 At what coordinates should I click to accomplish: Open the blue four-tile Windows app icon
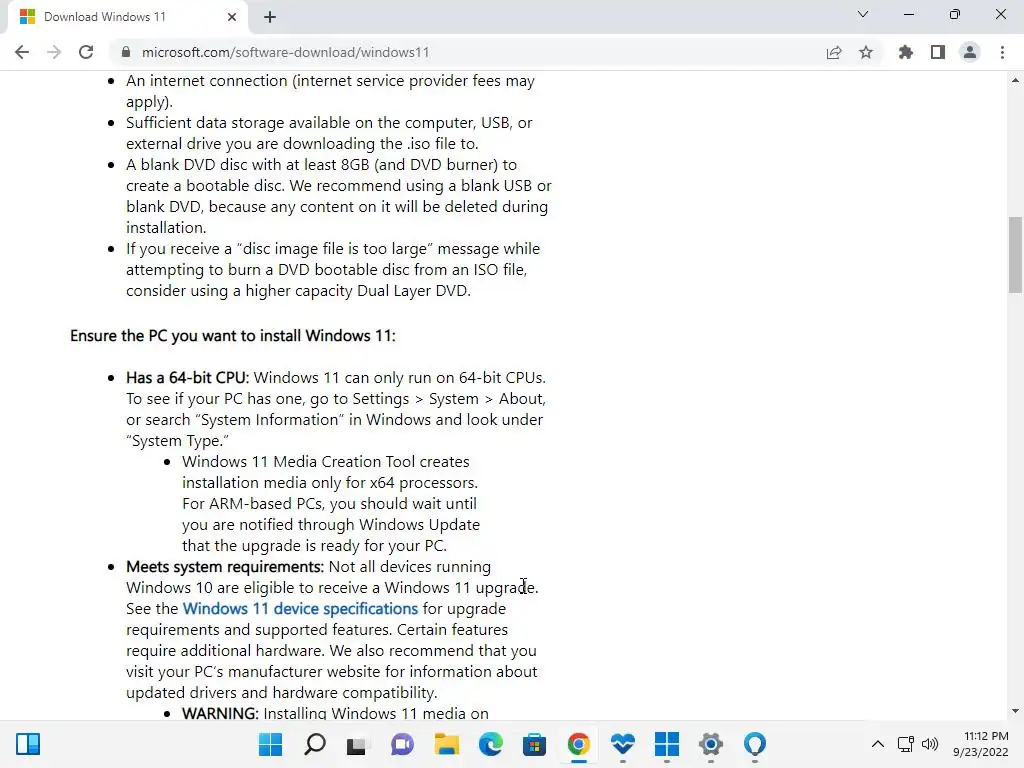[x=667, y=744]
